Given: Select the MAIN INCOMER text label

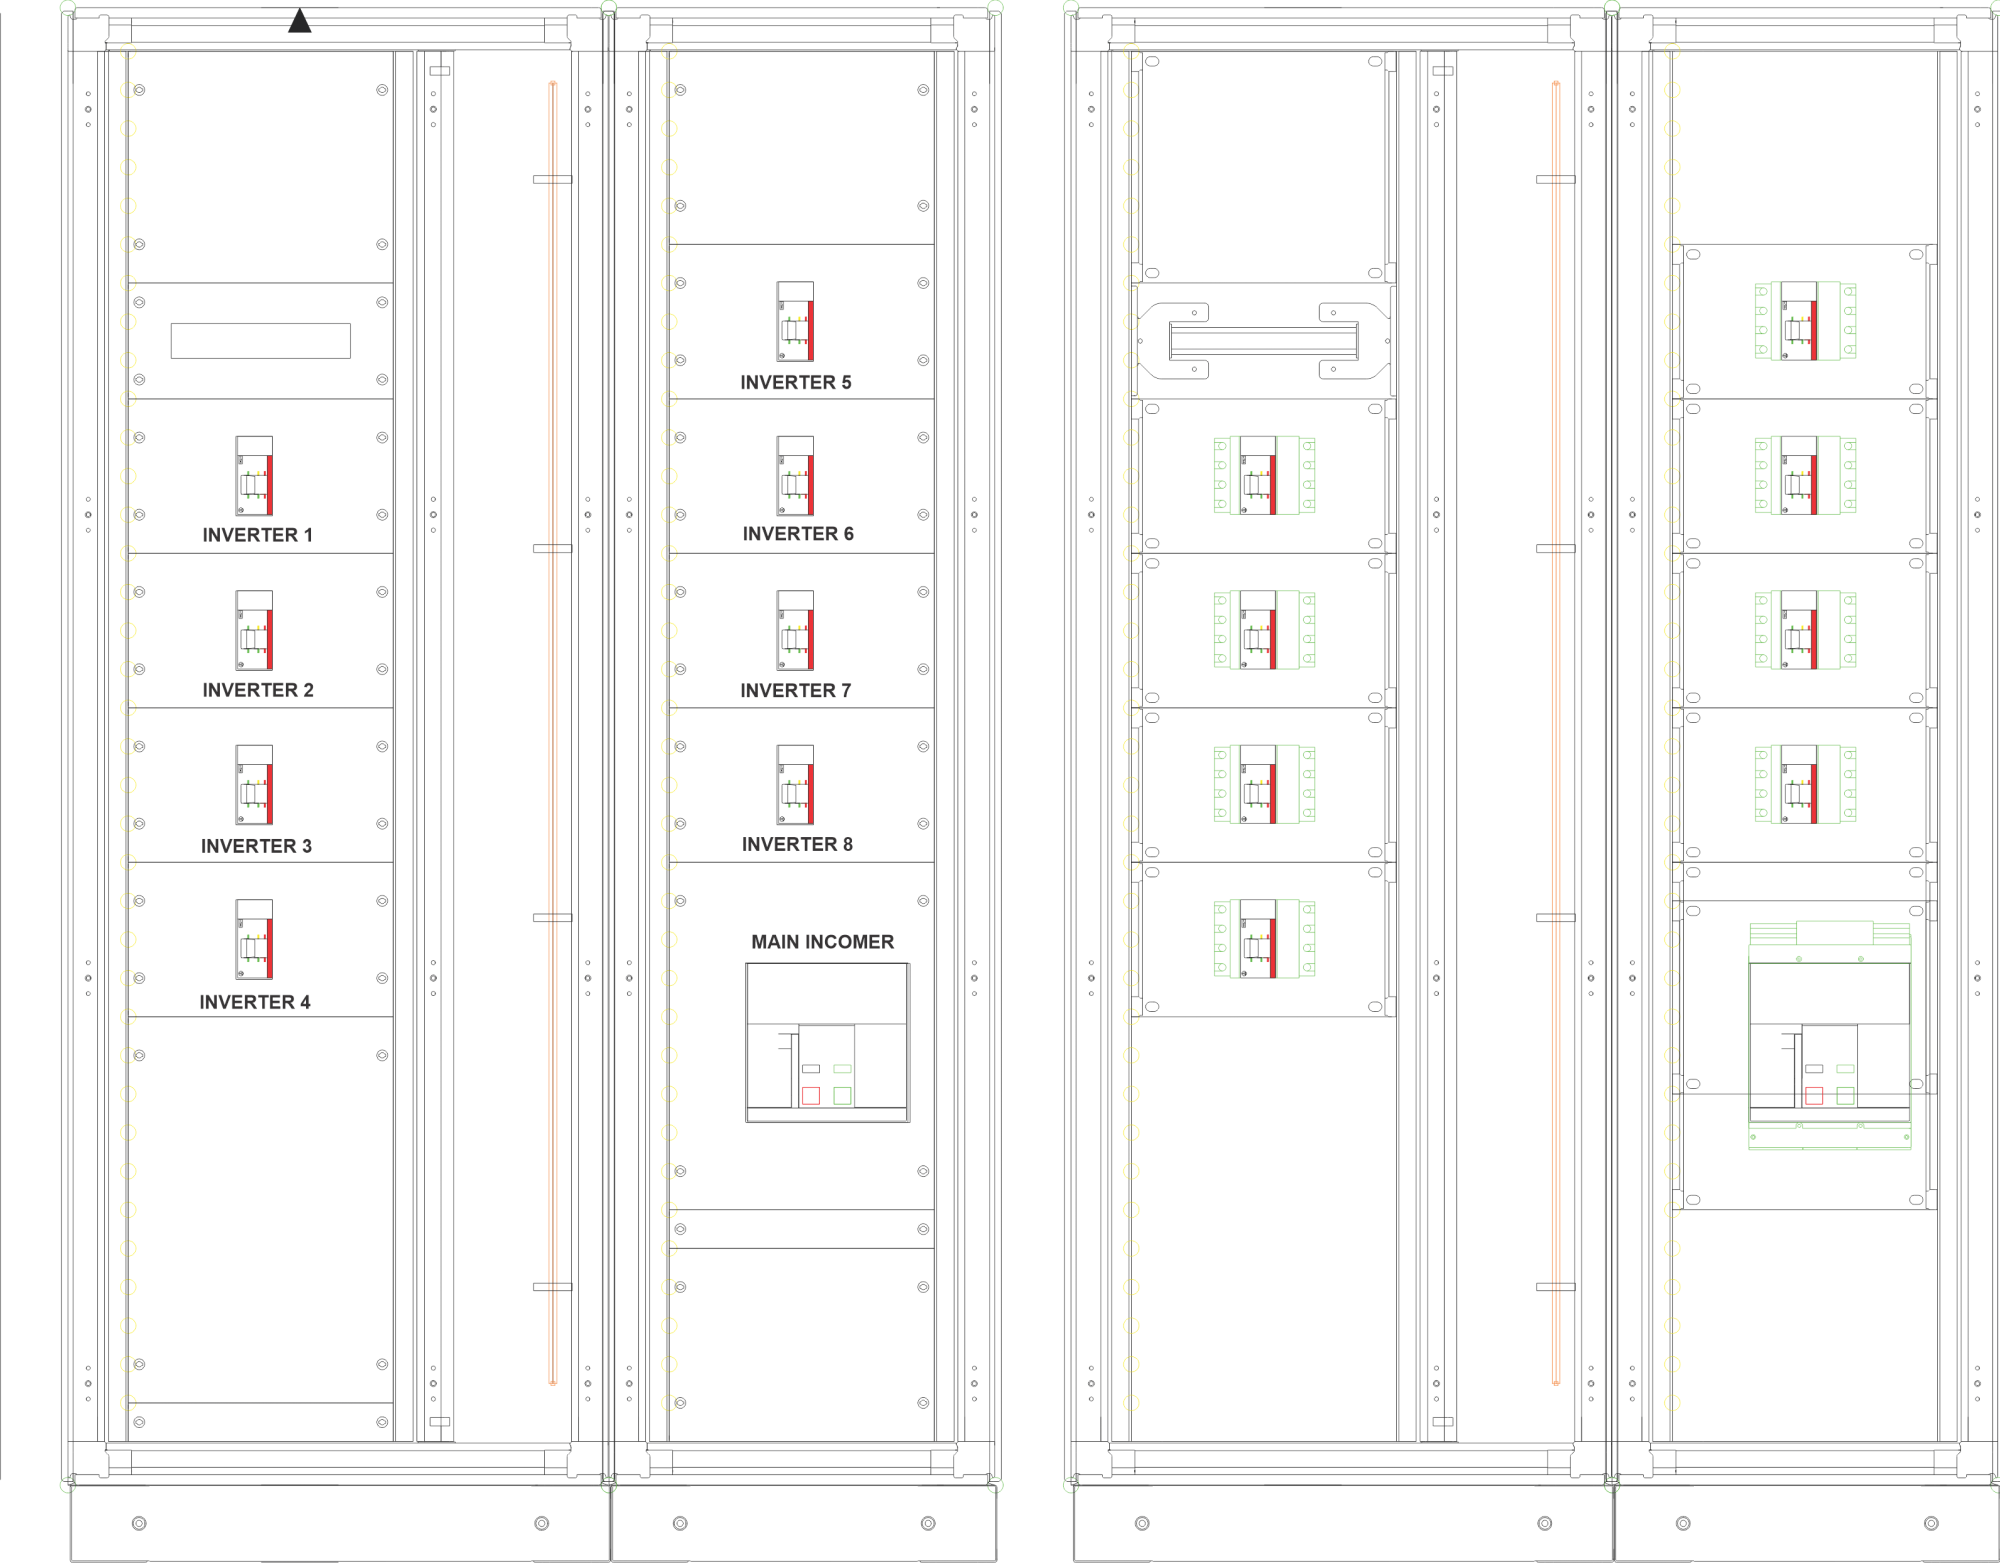Looking at the screenshot, I should click(x=822, y=942).
